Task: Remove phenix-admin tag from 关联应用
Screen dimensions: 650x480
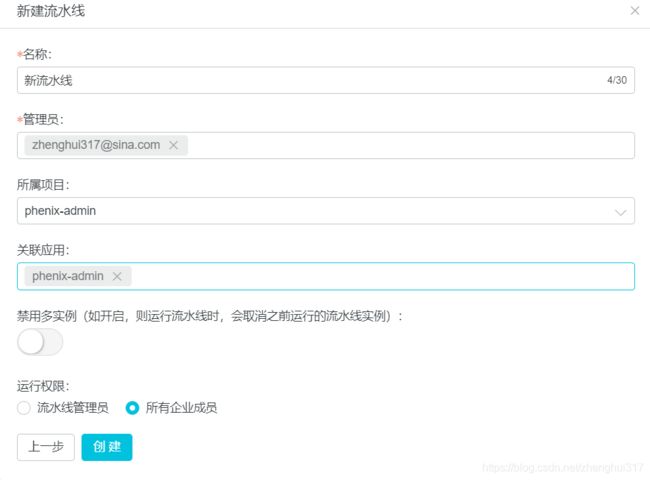Action: (x=117, y=276)
